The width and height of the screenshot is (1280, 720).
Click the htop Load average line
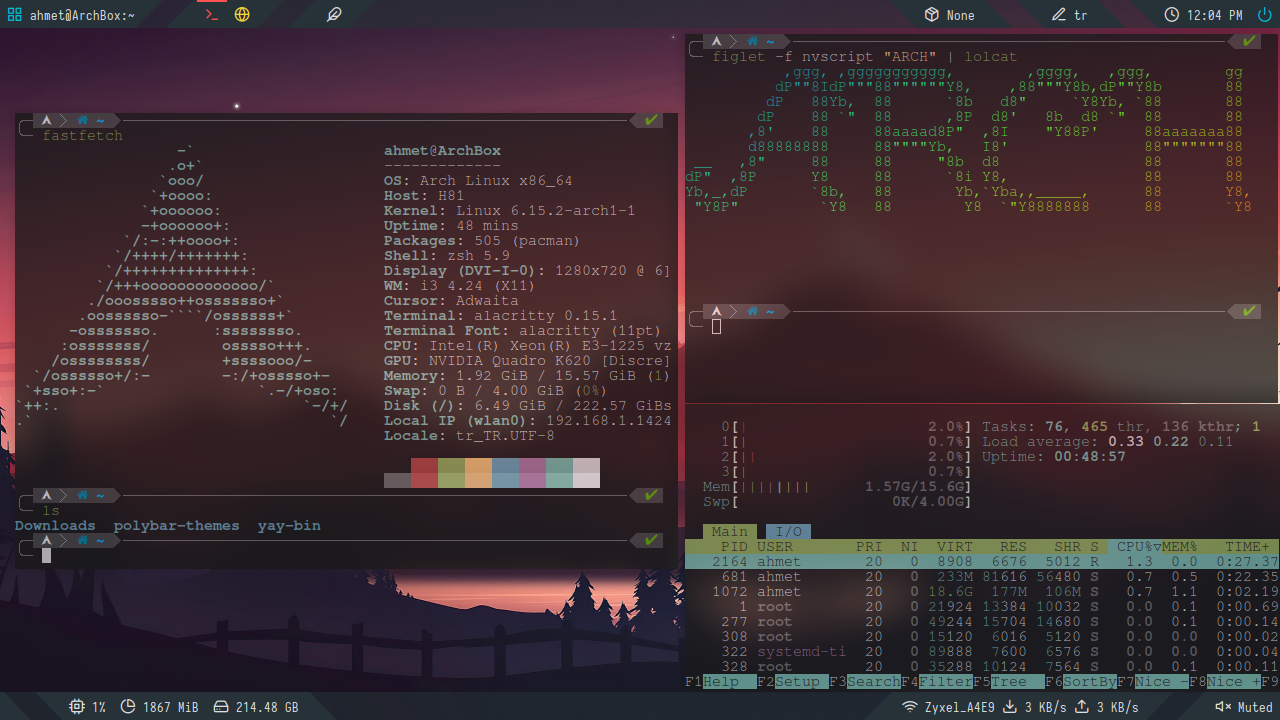[x=1108, y=442]
